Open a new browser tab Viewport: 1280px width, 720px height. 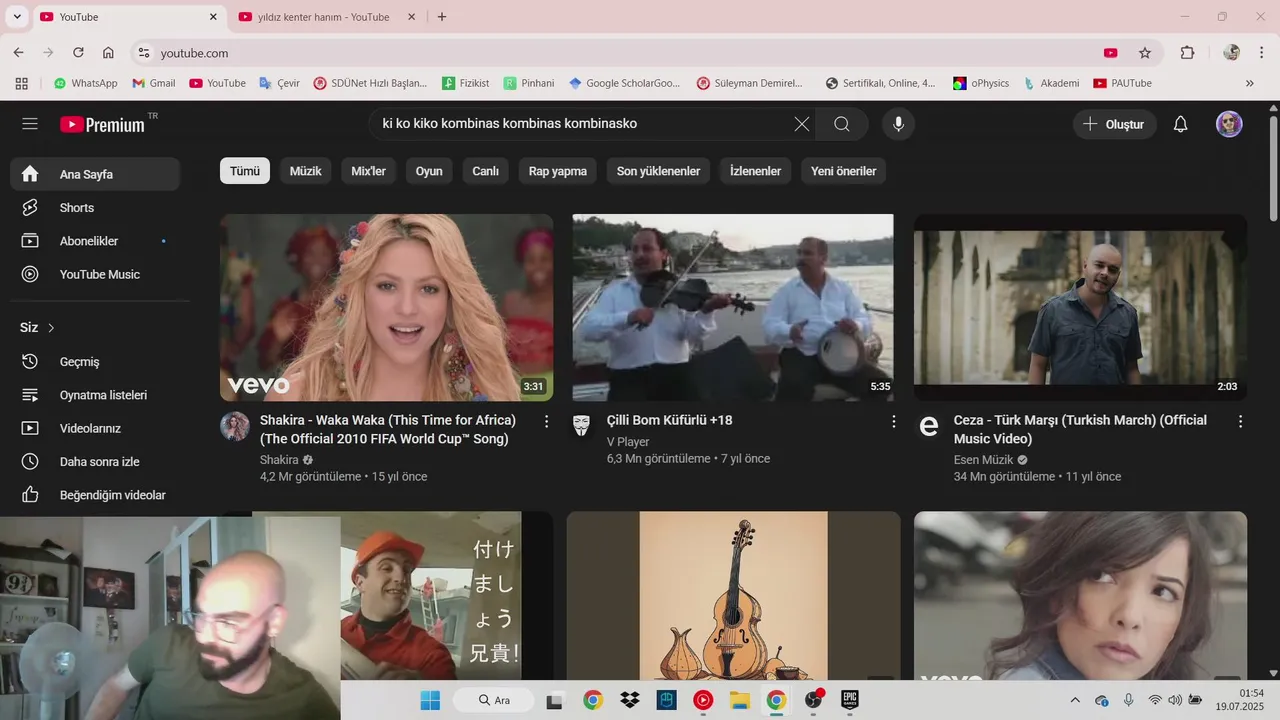[x=442, y=17]
